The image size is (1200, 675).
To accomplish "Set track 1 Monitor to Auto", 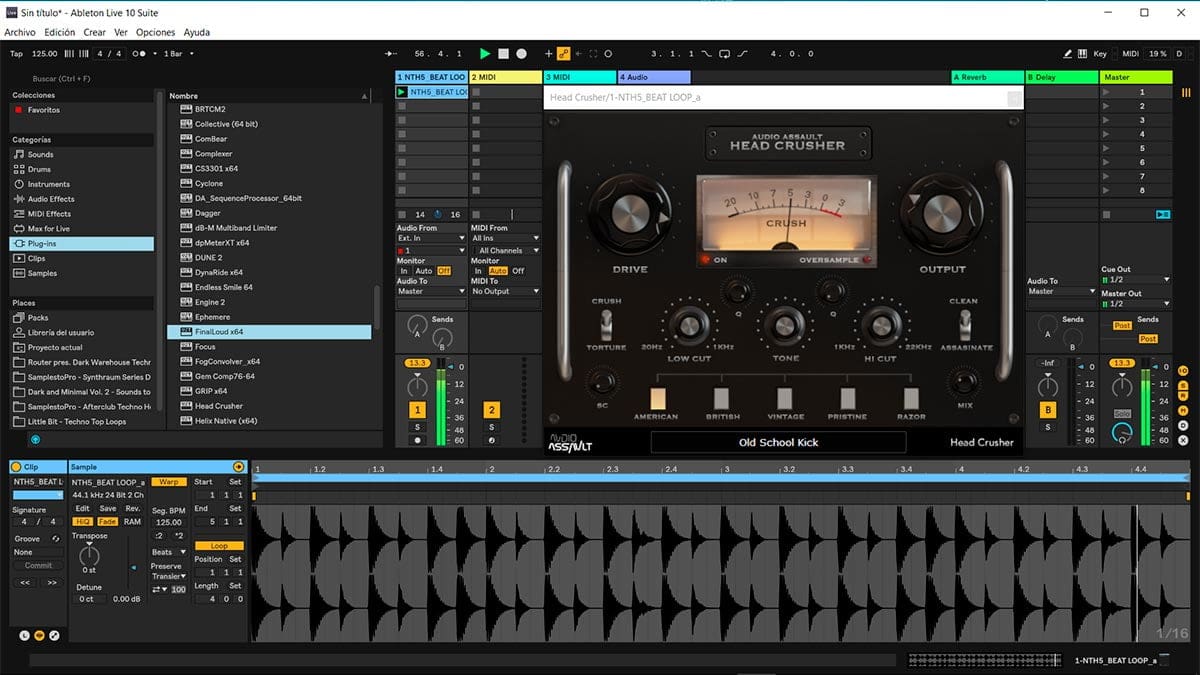I will pos(424,271).
